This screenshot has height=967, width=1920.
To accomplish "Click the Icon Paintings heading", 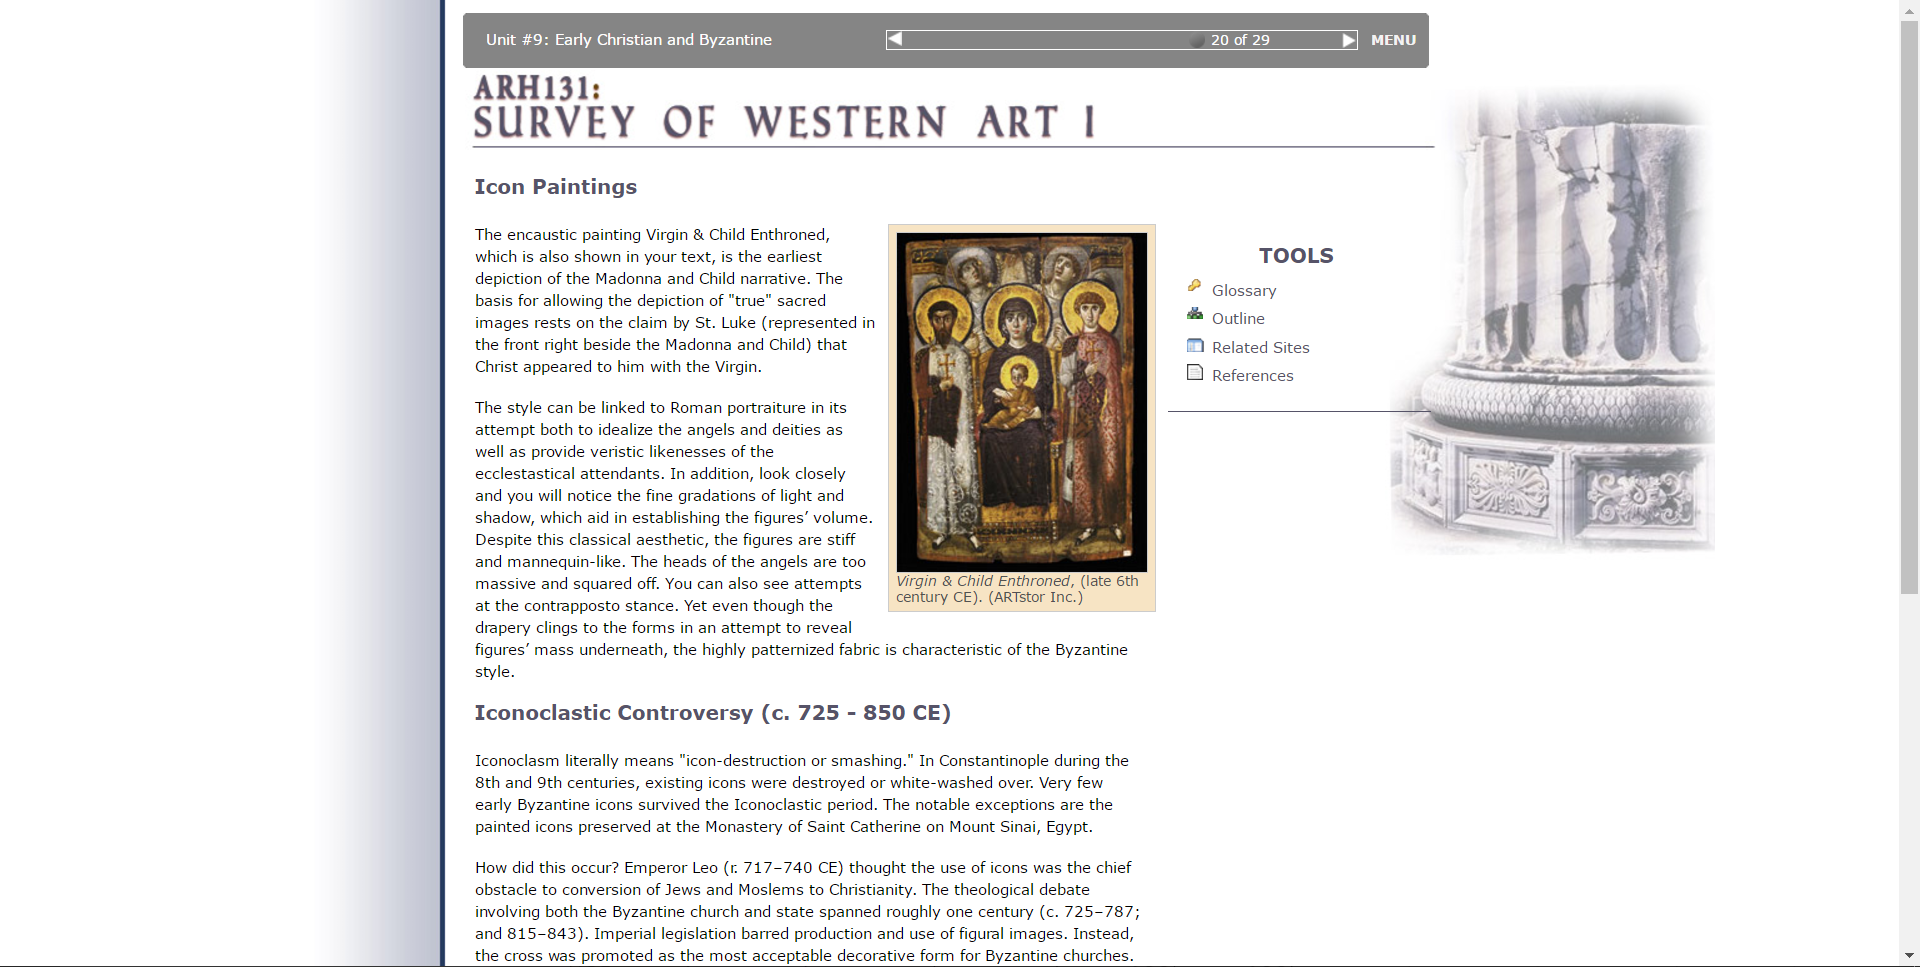I will pos(555,187).
